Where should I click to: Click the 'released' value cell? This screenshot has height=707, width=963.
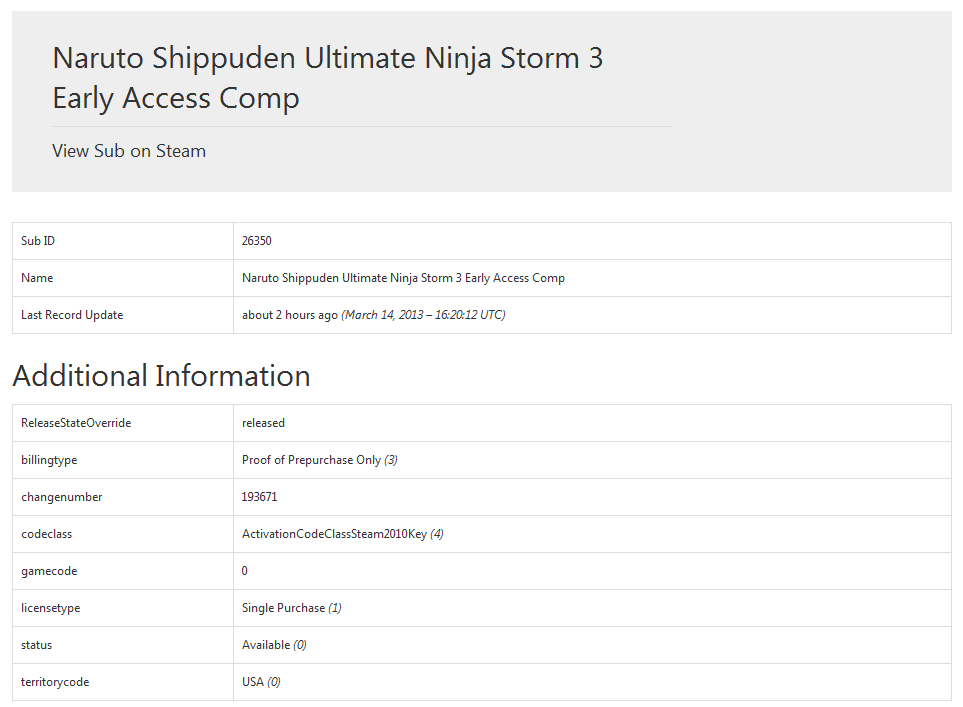[x=263, y=423]
